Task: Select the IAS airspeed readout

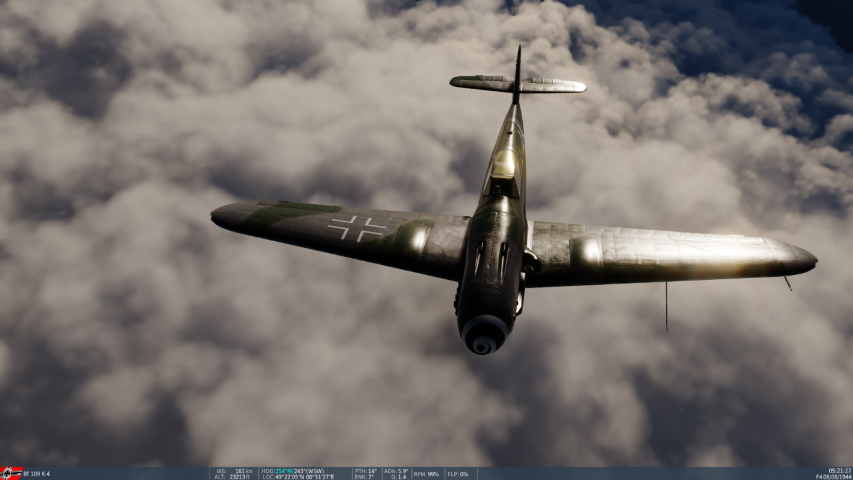Action: coord(233,470)
